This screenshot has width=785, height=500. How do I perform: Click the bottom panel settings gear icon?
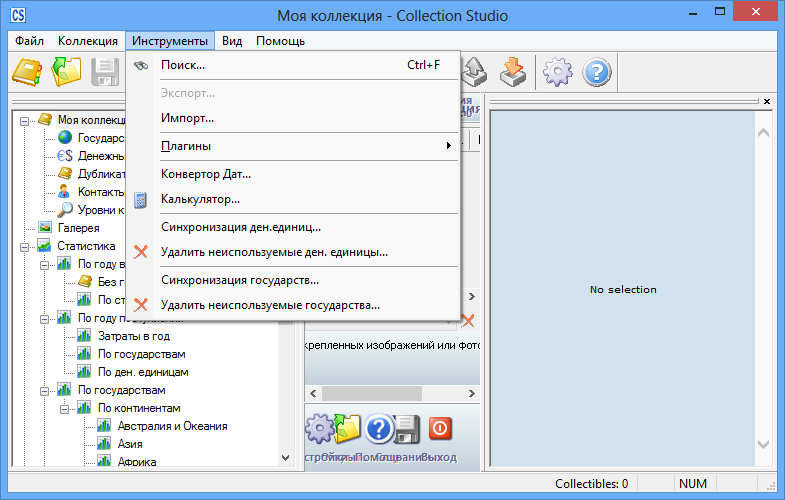(319, 429)
